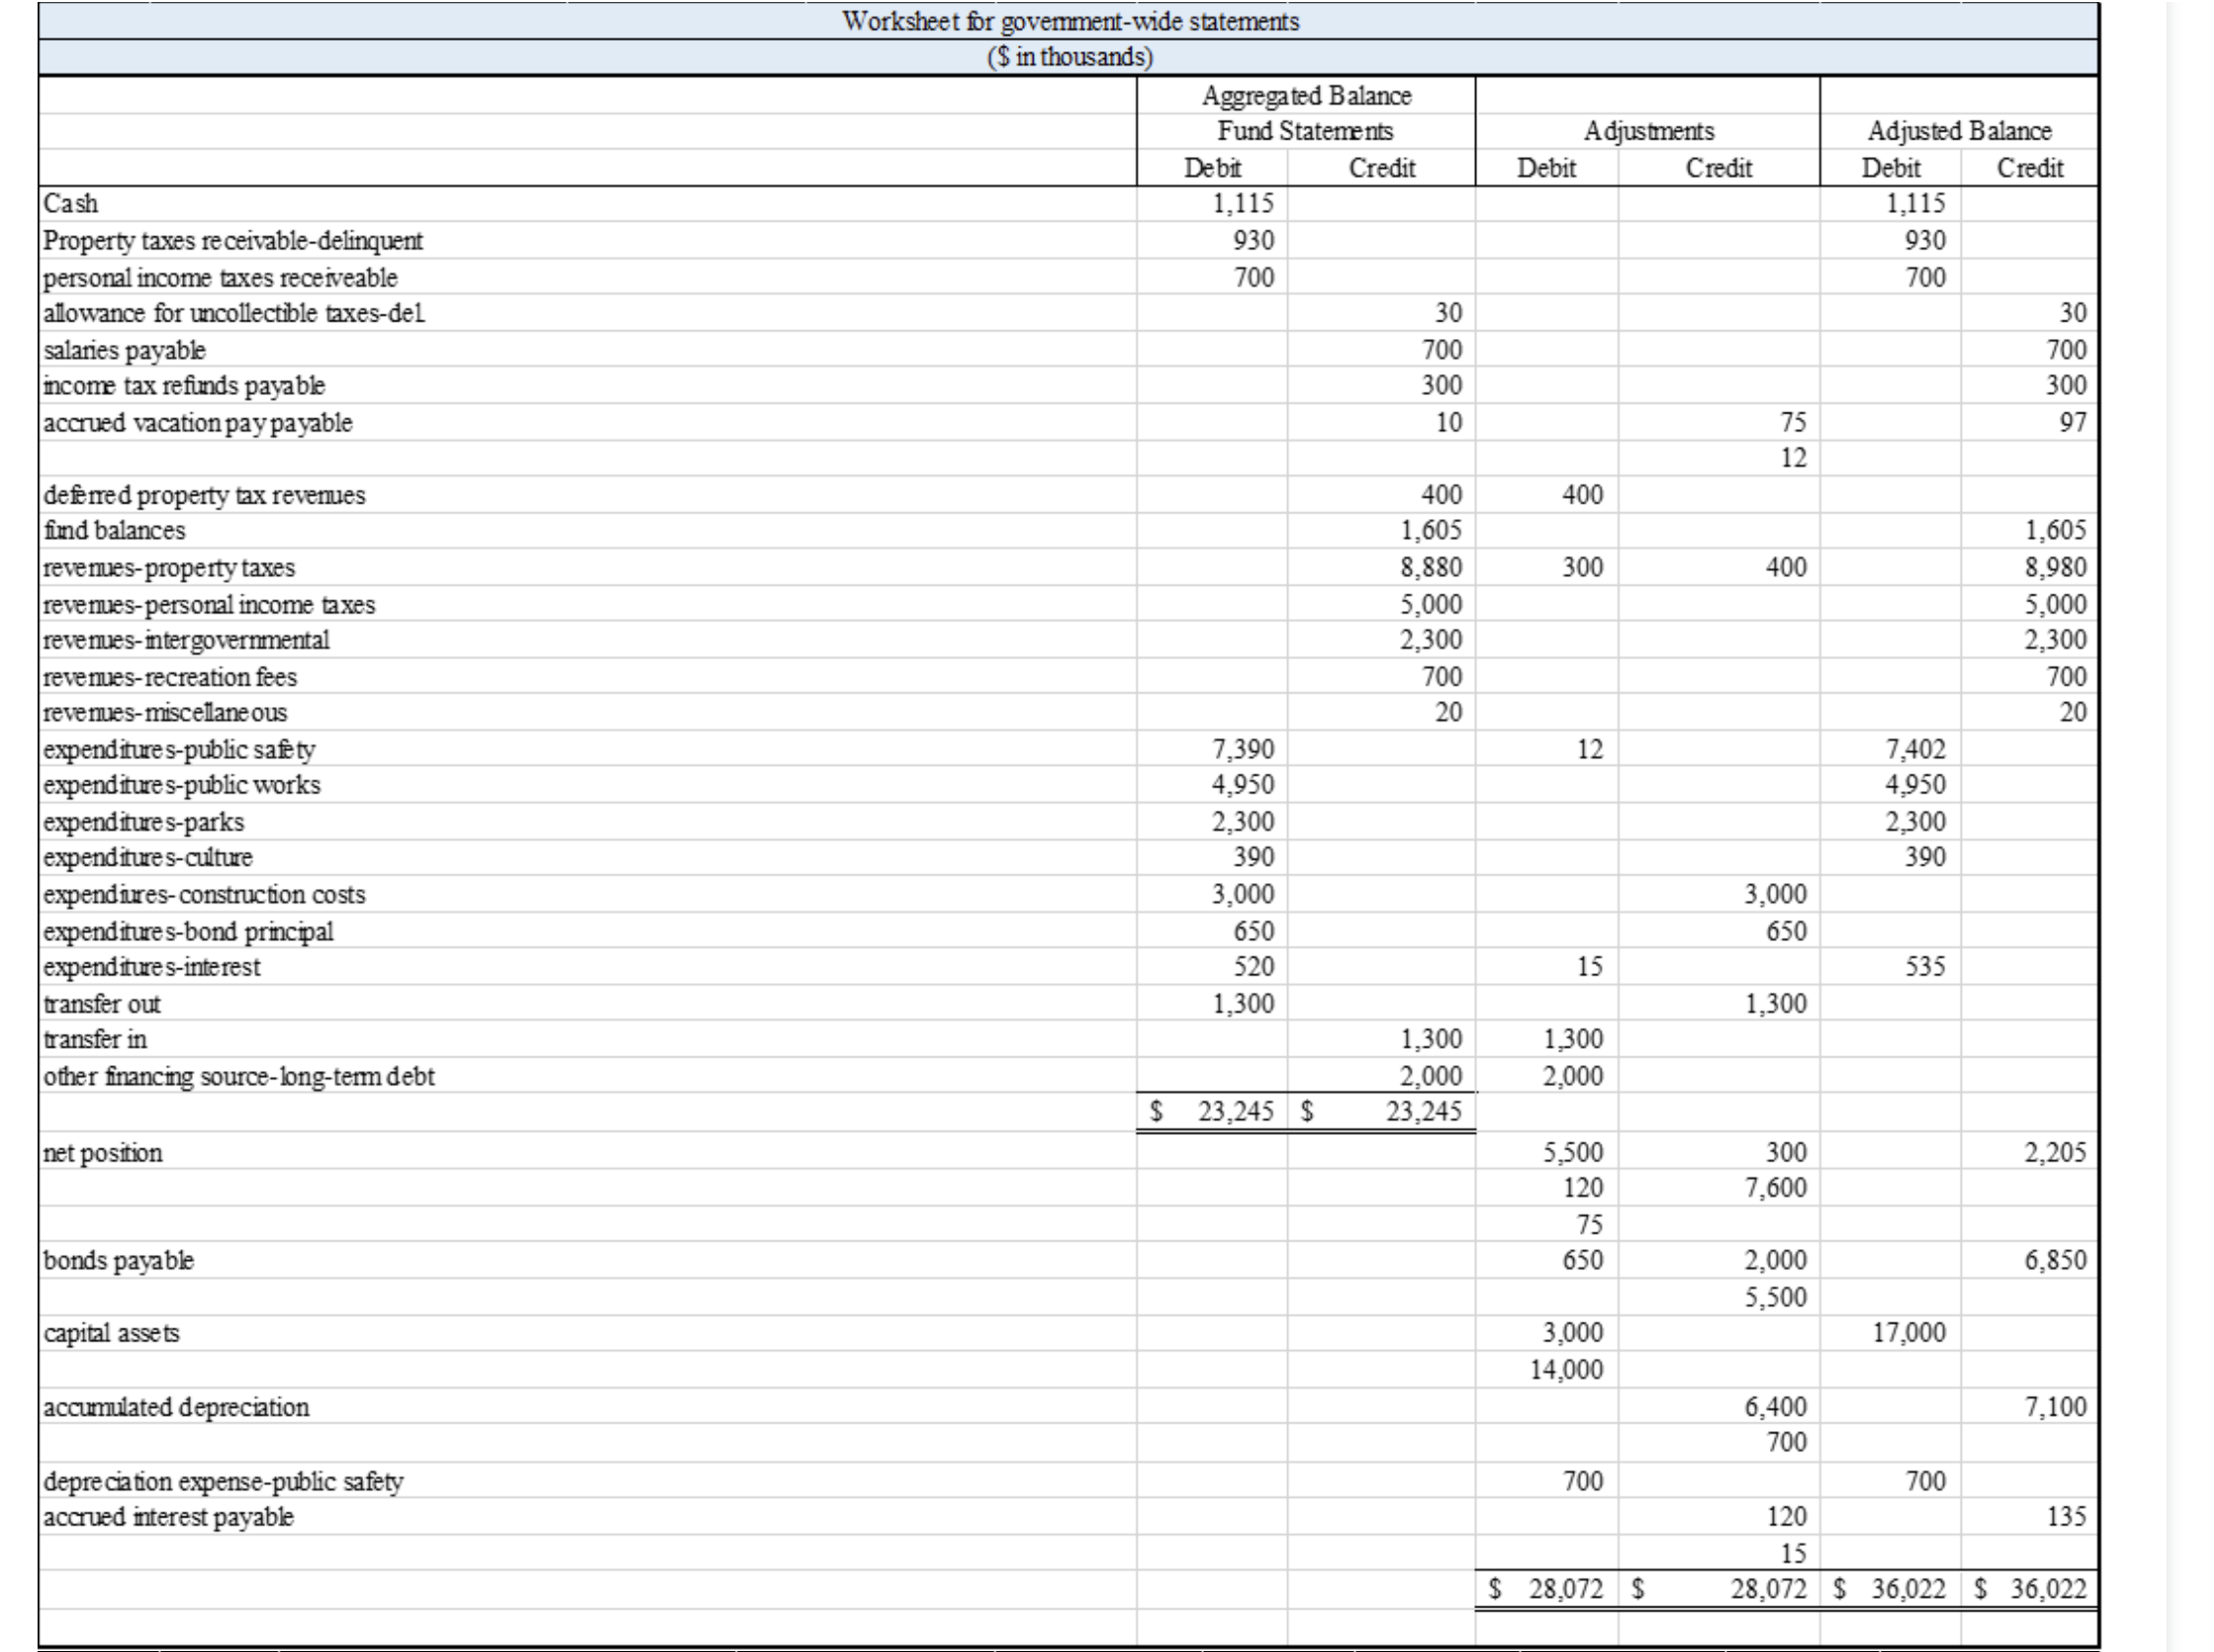
Task: Click the "Worksheet for government-wide statements" title cell
Action: coord(1070,22)
